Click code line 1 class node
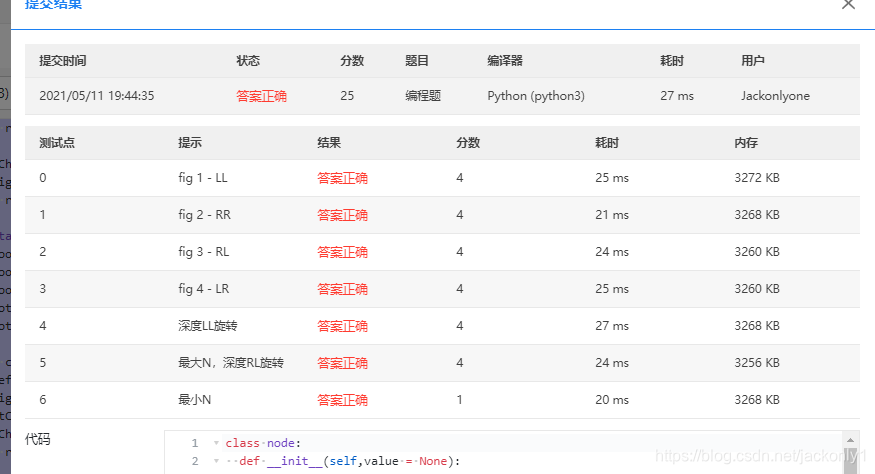 click(263, 443)
